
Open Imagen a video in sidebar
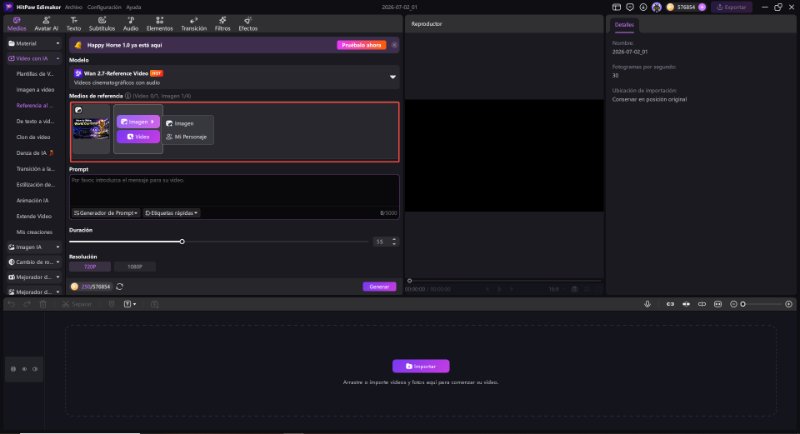(x=35, y=90)
